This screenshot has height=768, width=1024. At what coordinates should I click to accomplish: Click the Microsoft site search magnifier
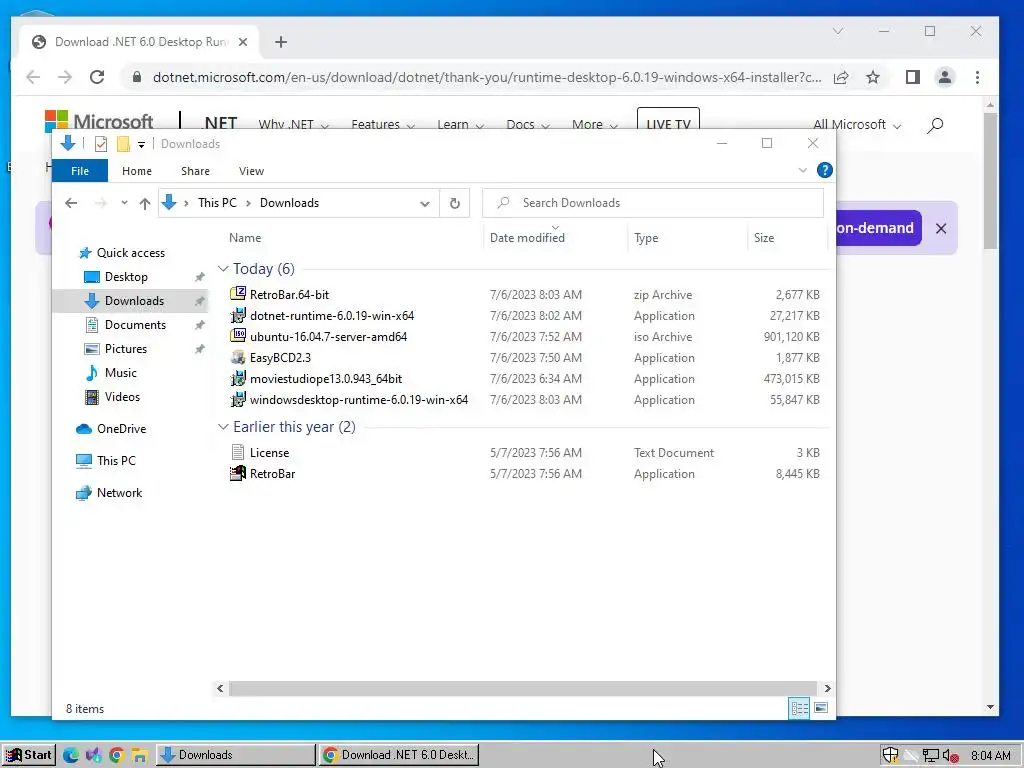click(935, 125)
